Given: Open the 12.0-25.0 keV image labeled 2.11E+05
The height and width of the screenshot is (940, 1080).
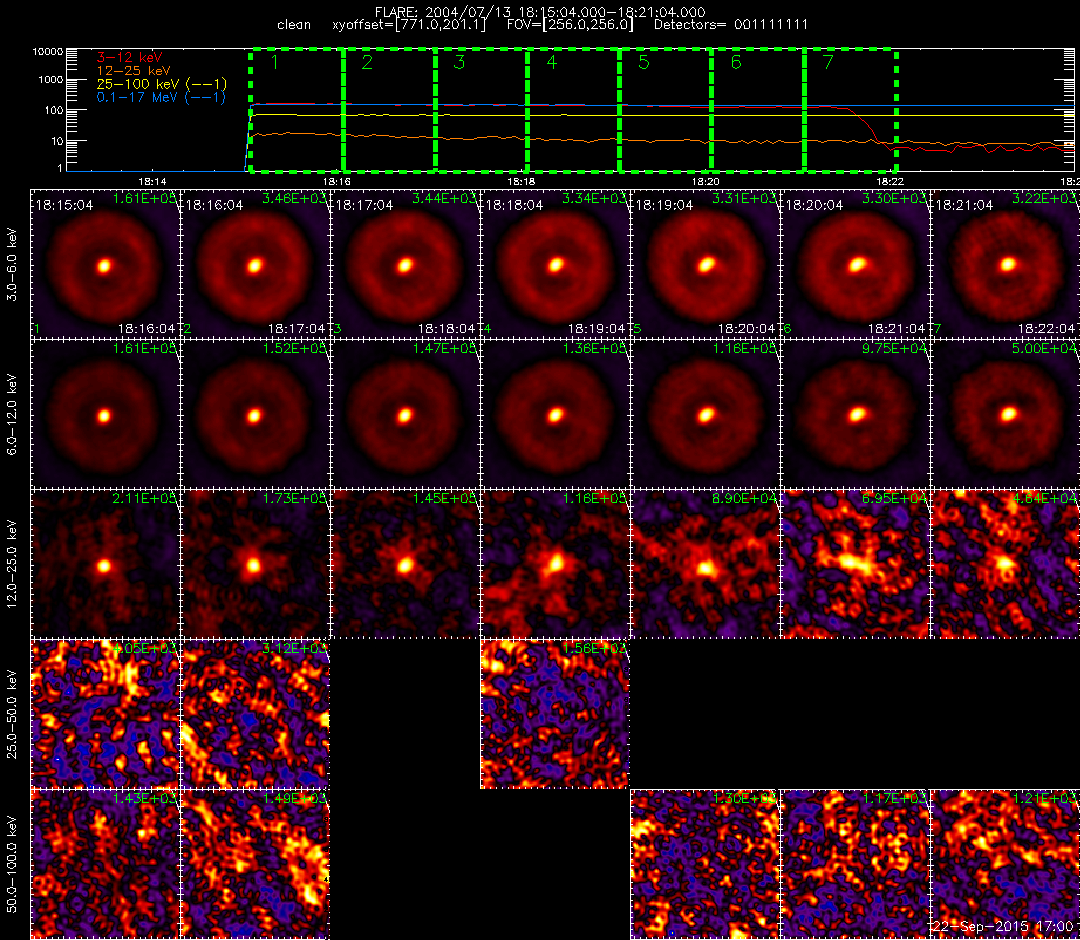Looking at the screenshot, I should [x=105, y=565].
